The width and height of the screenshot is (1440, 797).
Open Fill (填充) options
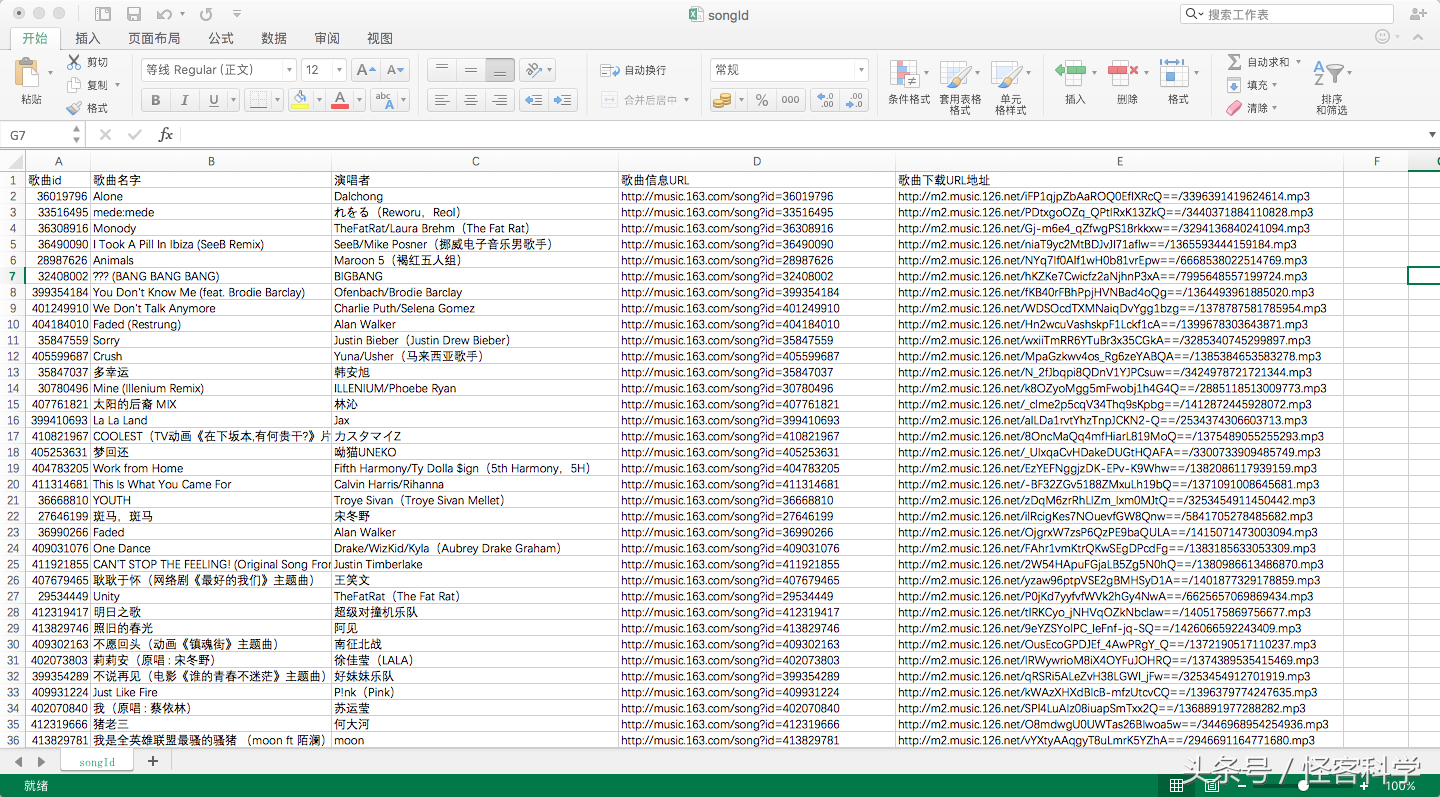pos(1251,85)
